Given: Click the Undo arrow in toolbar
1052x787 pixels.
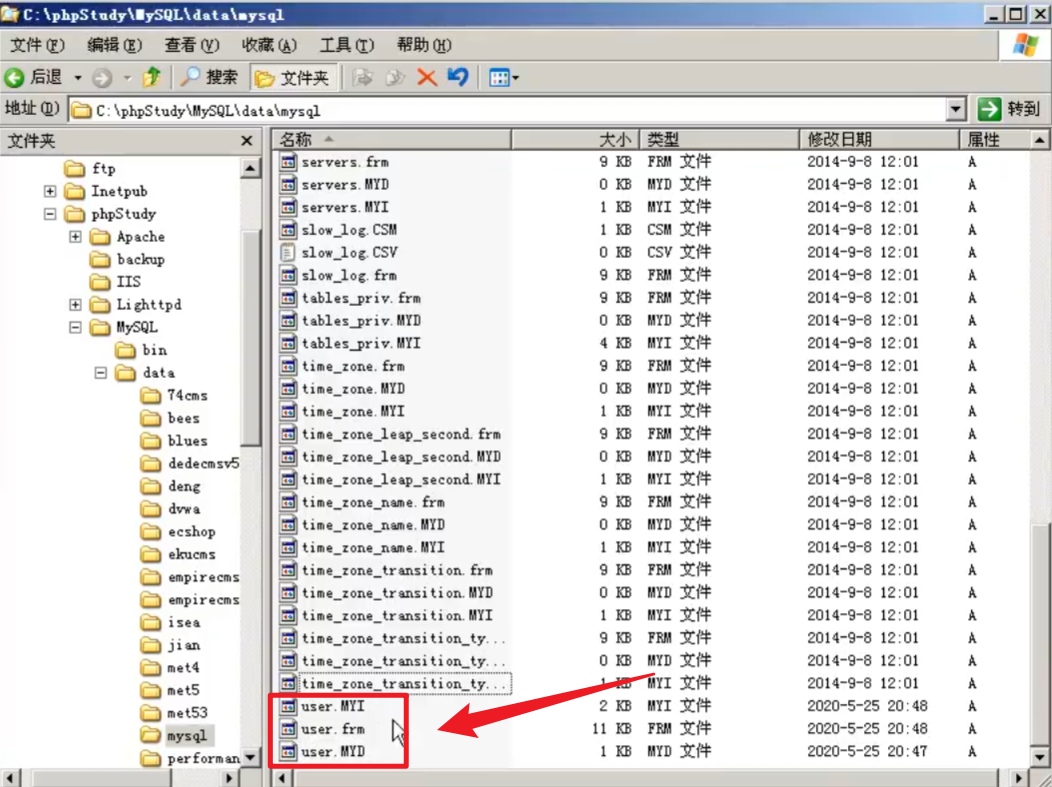Looking at the screenshot, I should click(458, 77).
